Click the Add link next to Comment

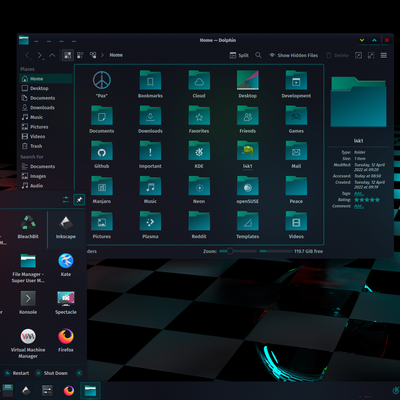[359, 206]
